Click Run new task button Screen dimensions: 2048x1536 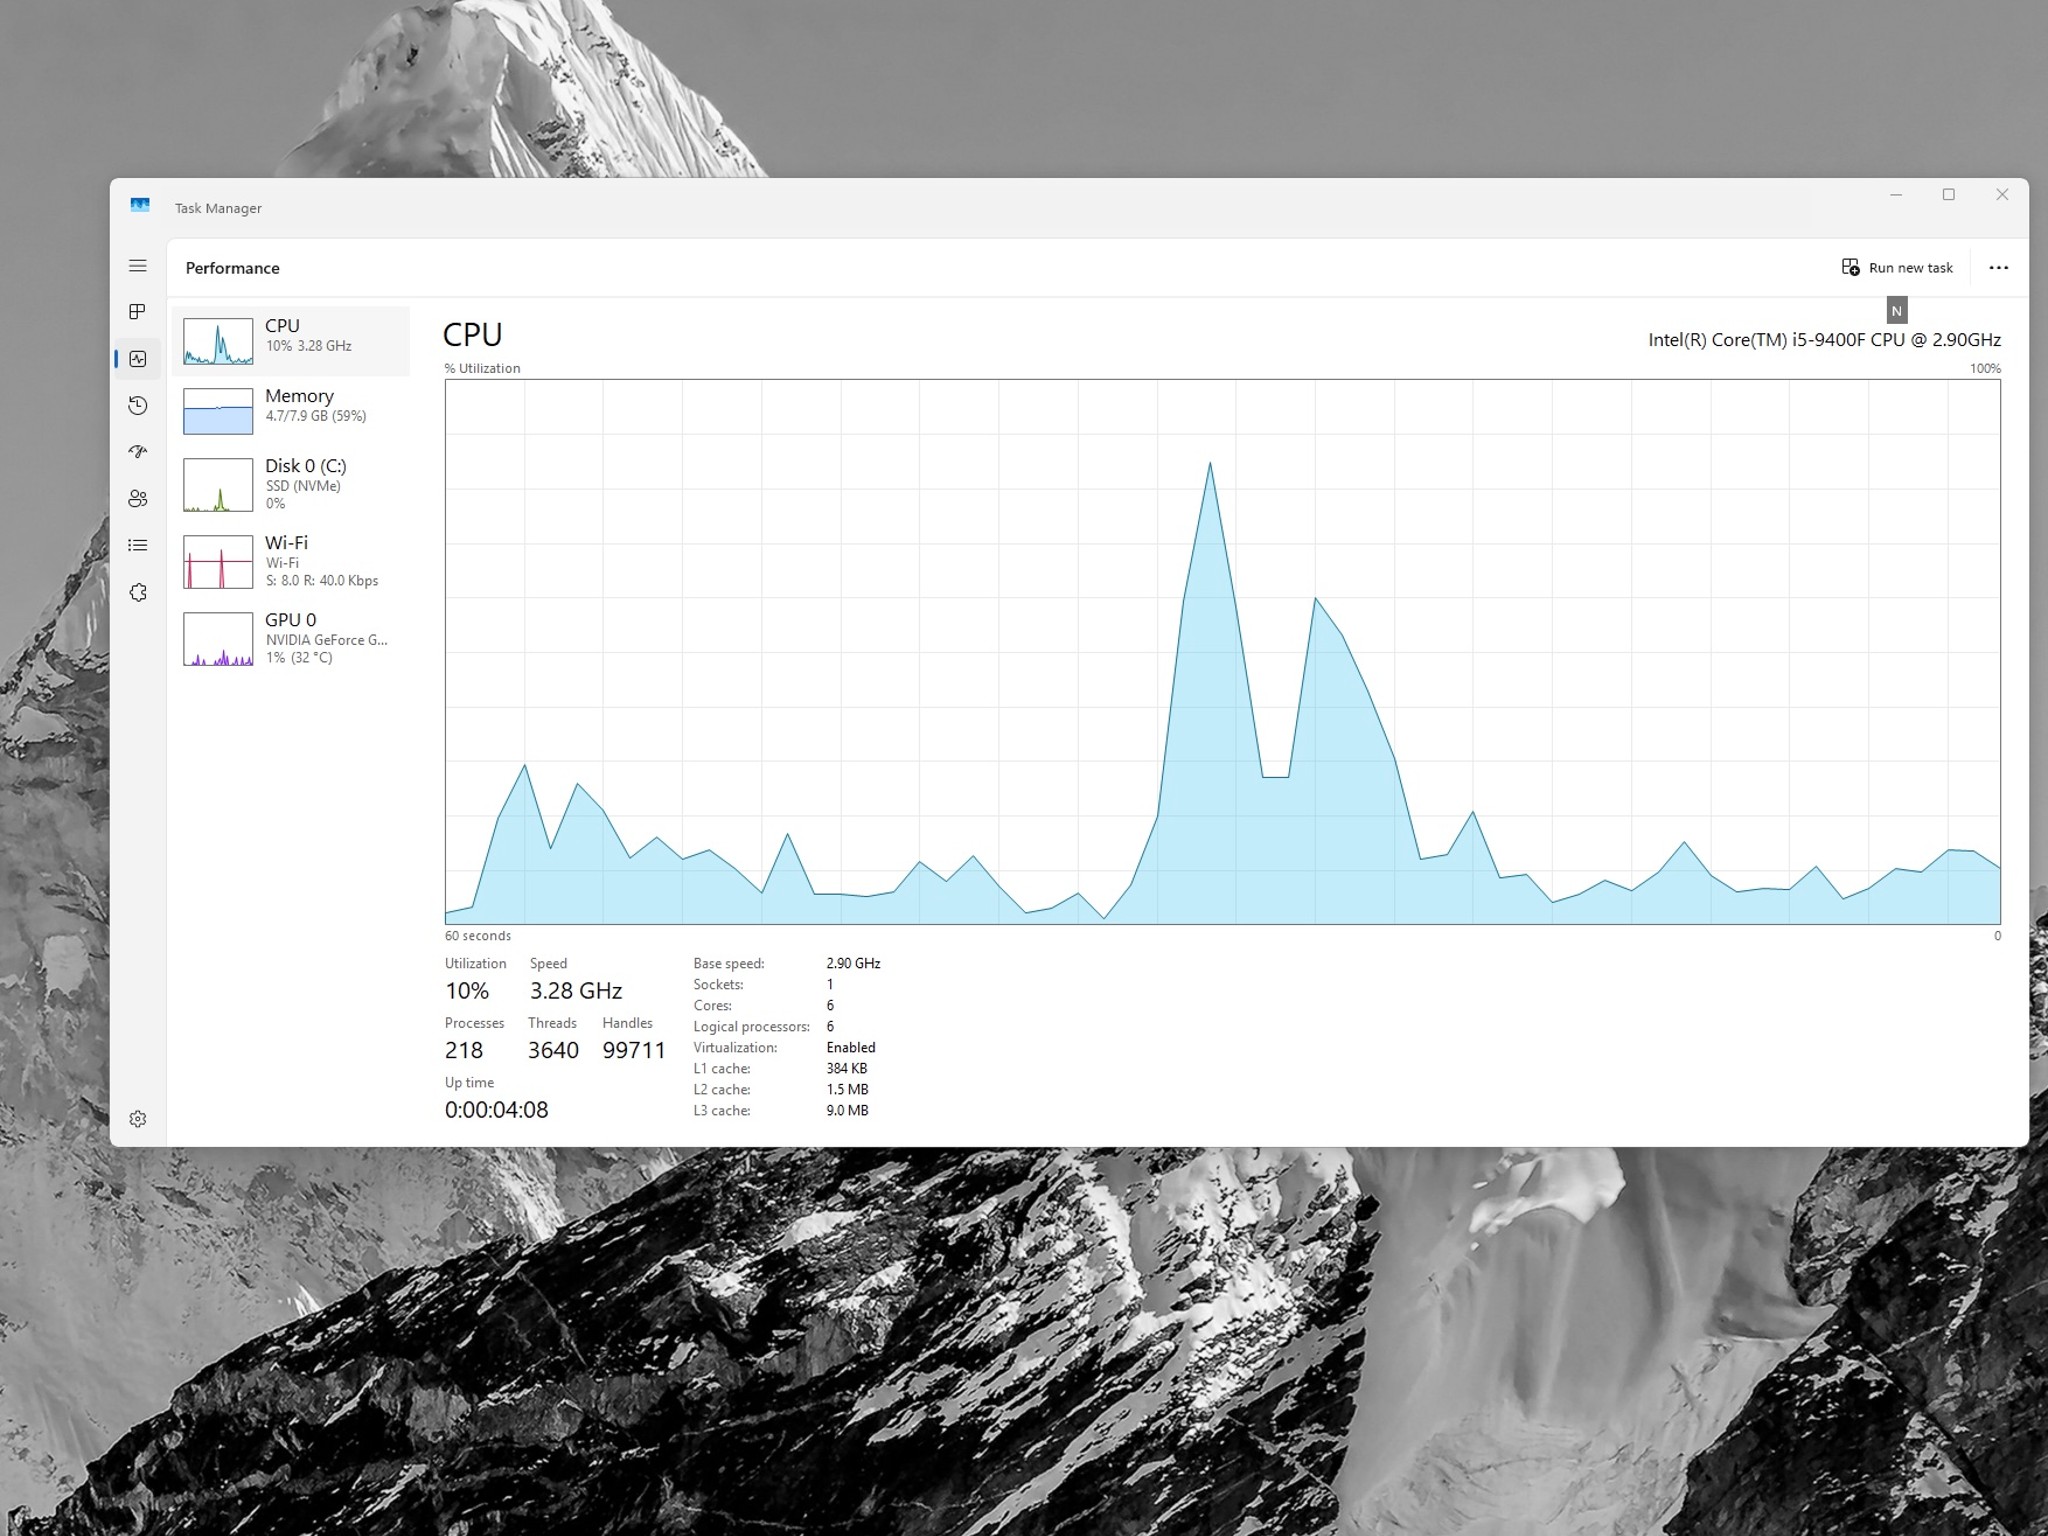(1897, 268)
